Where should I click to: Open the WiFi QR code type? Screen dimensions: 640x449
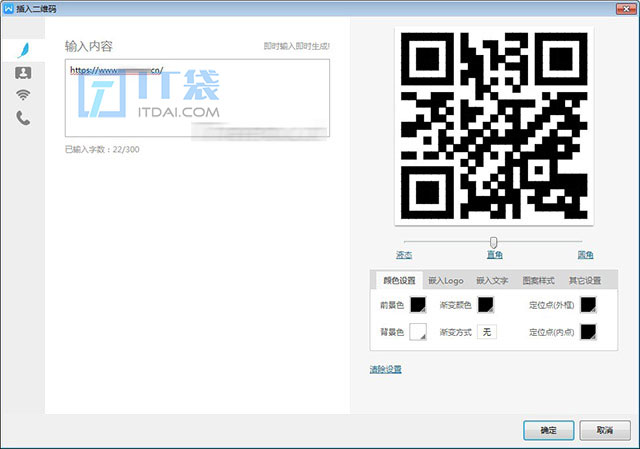coord(23,95)
